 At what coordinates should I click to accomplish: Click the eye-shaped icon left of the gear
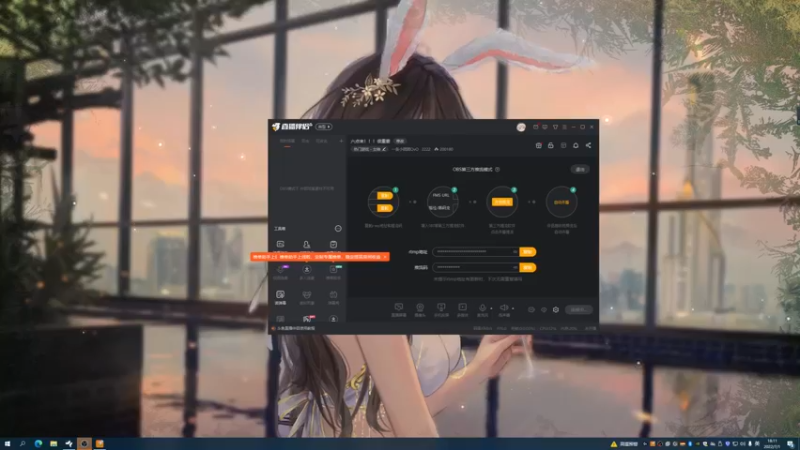pos(531,310)
